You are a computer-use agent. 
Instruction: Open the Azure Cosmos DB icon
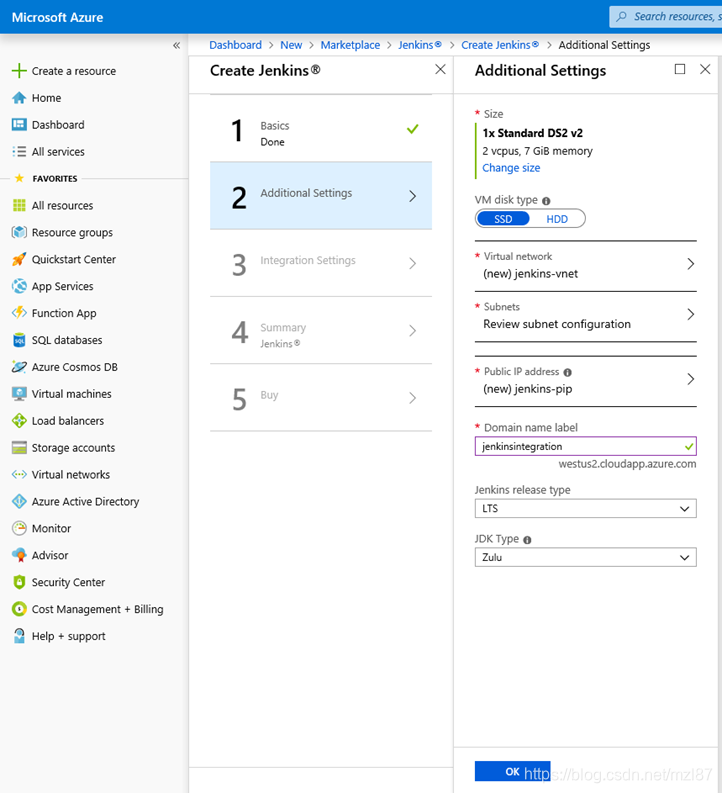tap(19, 367)
